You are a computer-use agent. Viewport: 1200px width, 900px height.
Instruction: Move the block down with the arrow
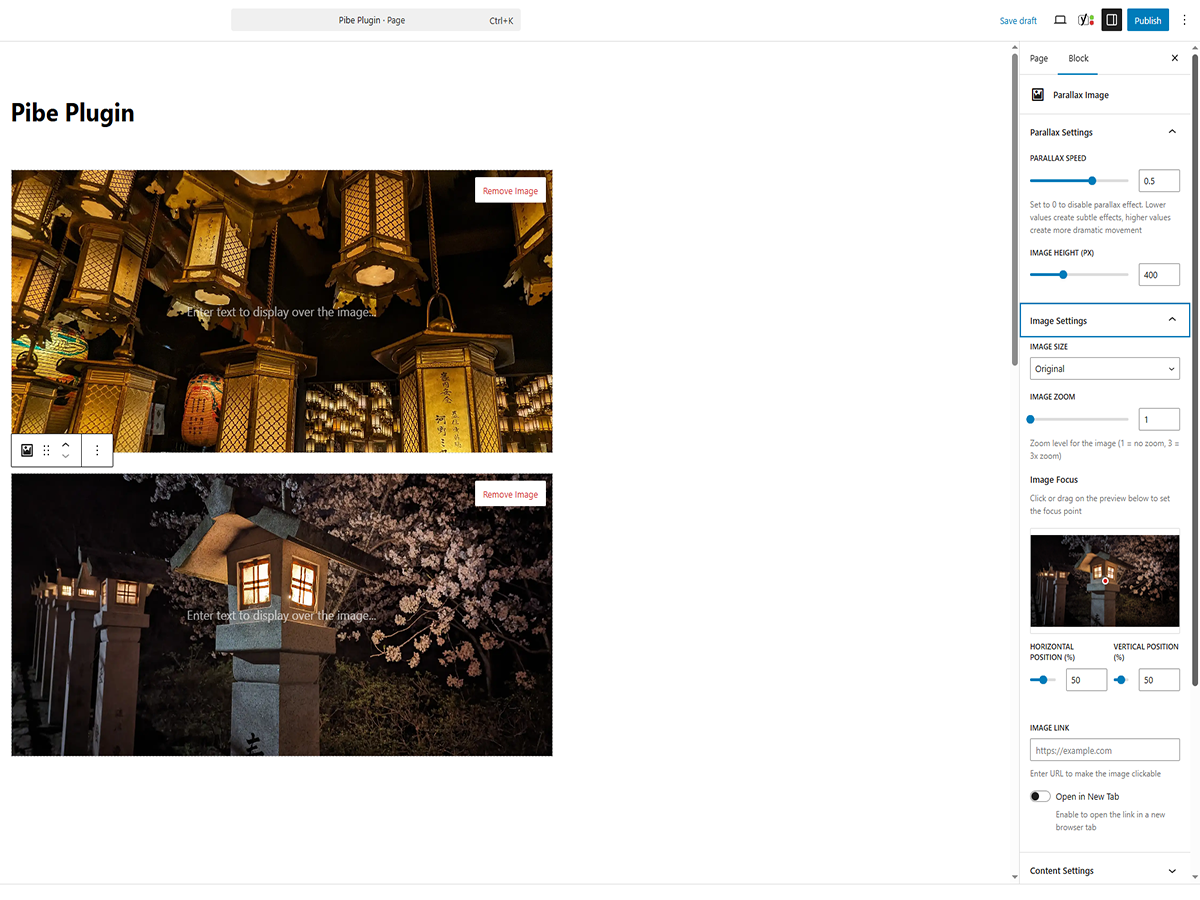(x=65, y=457)
